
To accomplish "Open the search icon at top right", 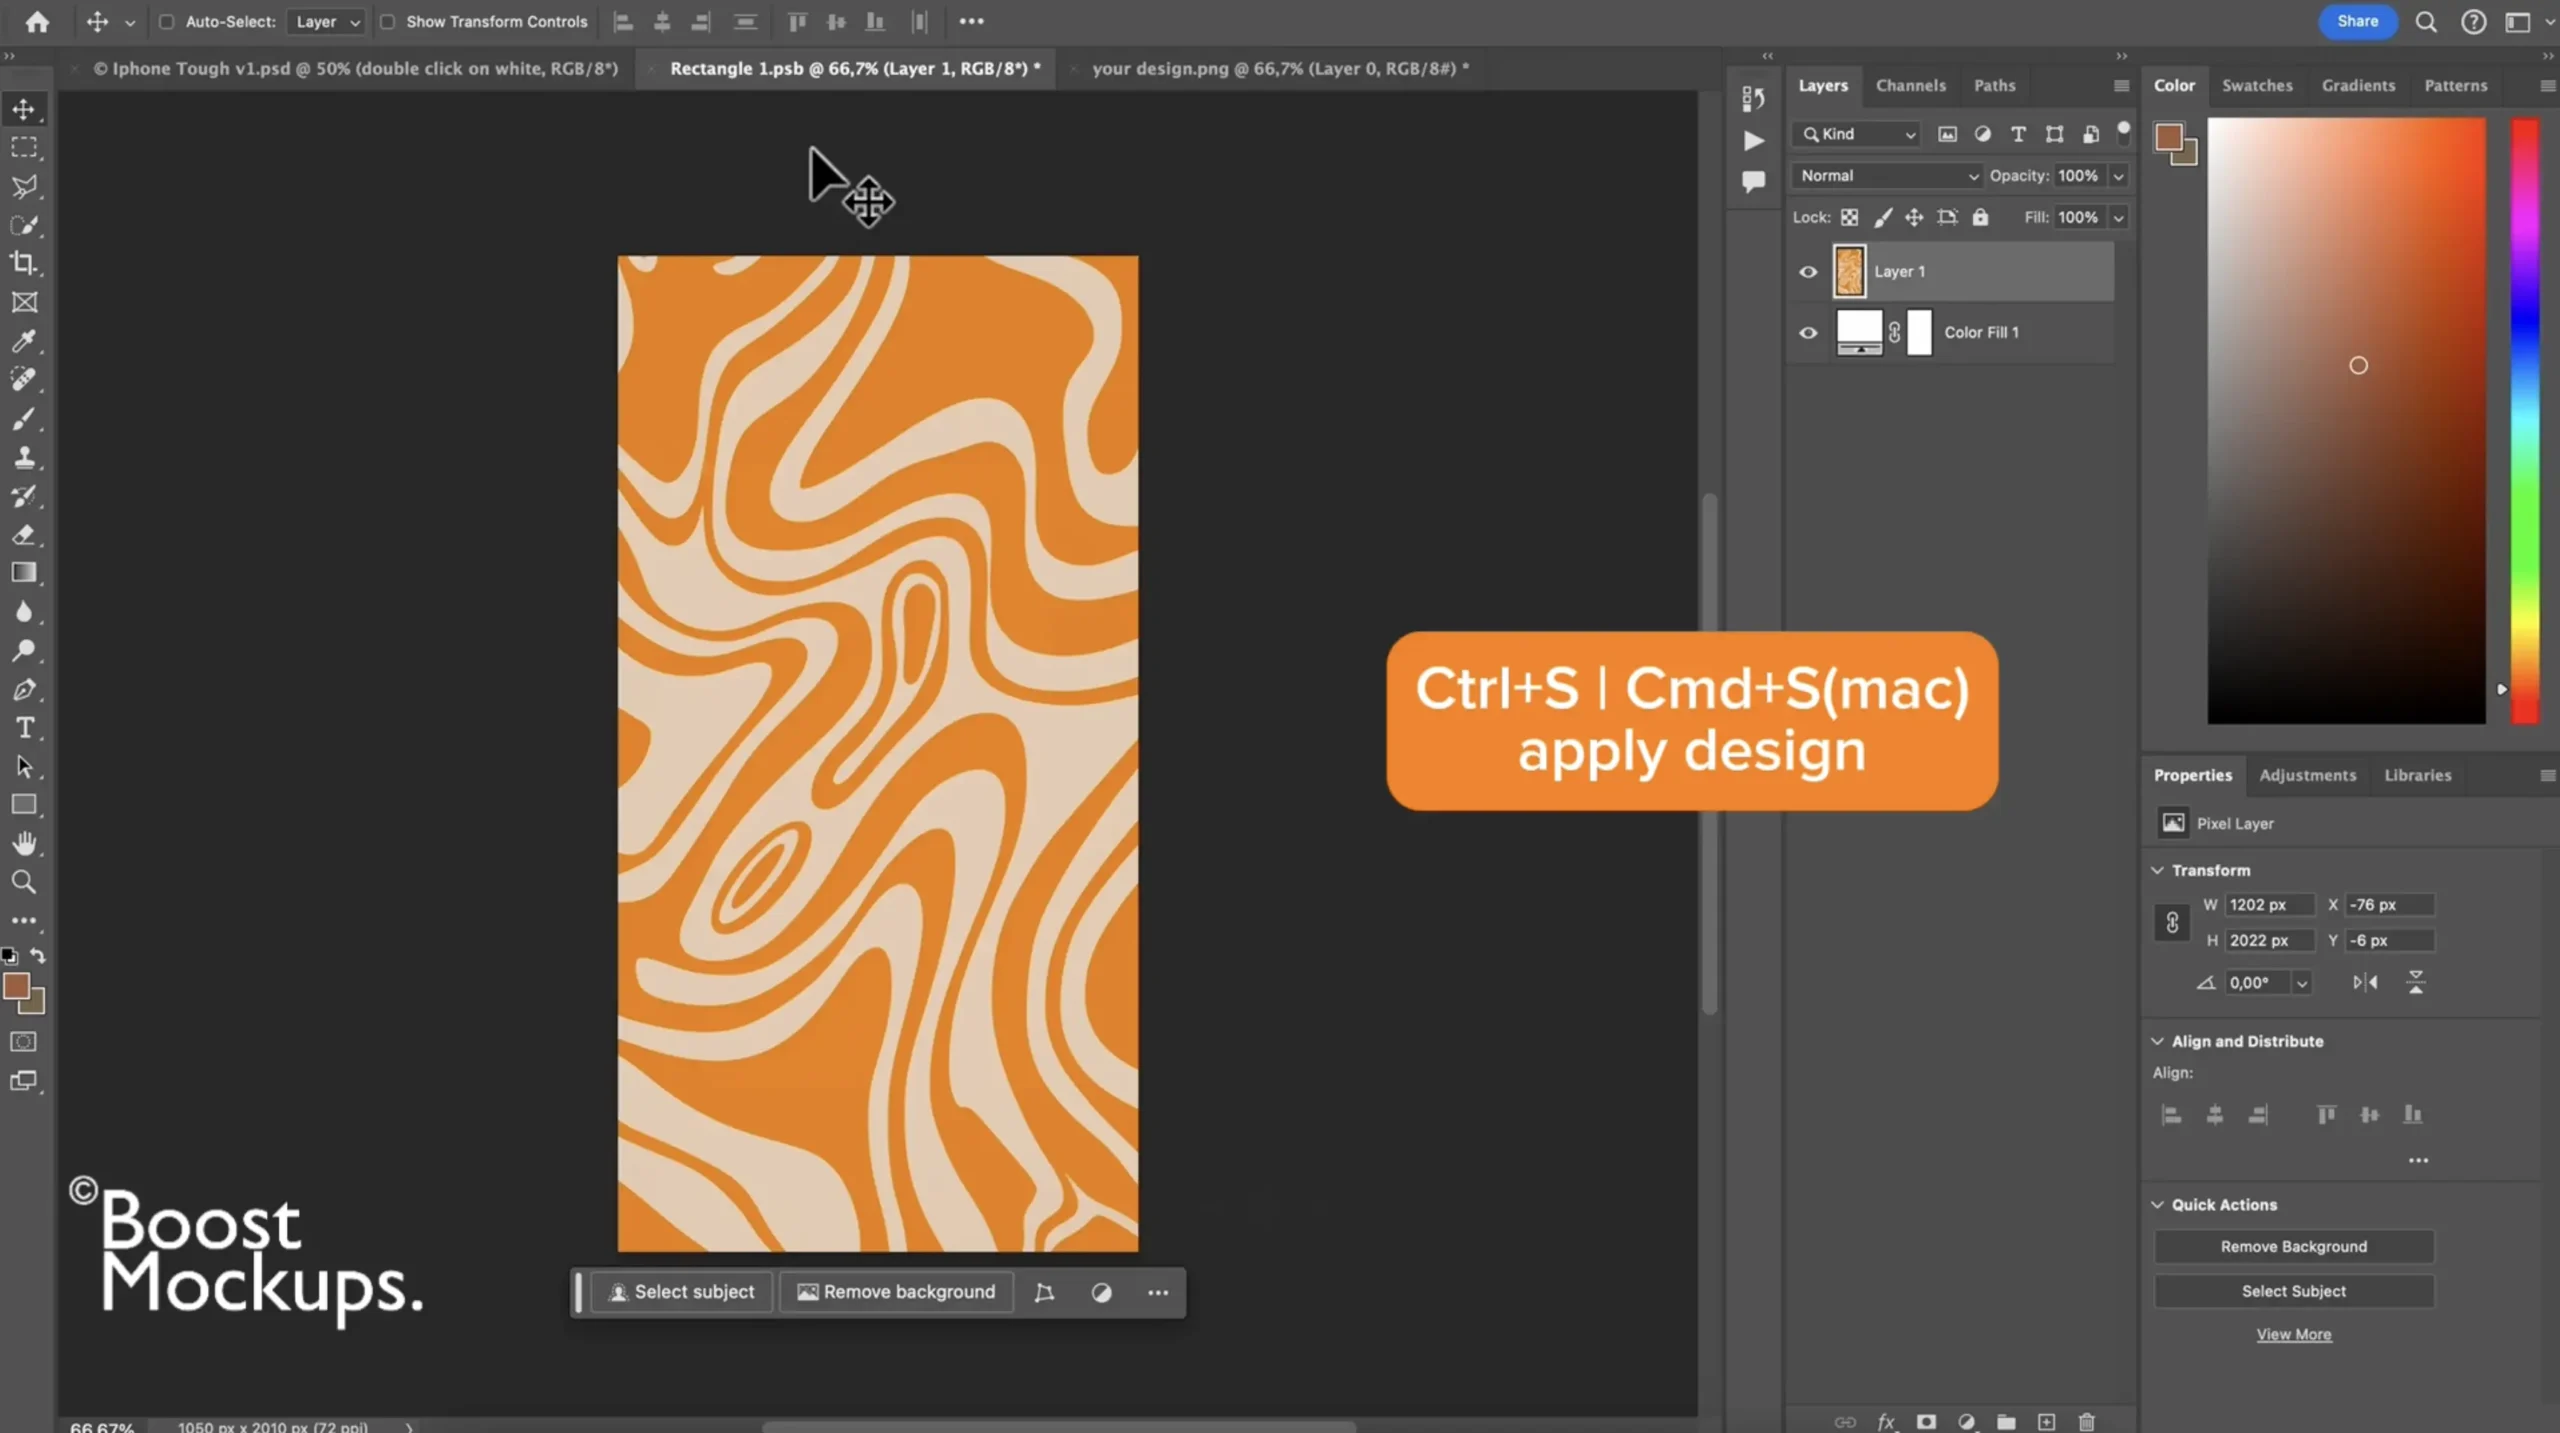I will pos(2426,22).
